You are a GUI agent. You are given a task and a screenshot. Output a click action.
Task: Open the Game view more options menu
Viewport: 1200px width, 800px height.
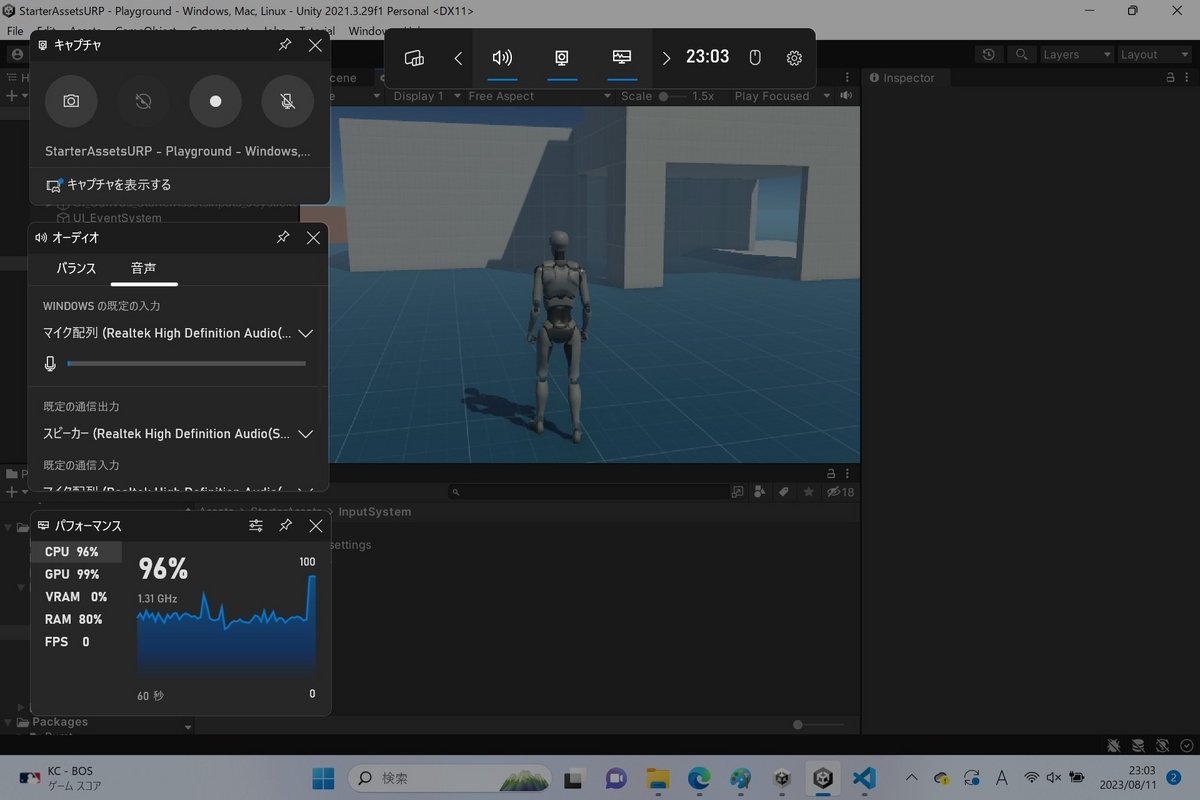coord(848,78)
